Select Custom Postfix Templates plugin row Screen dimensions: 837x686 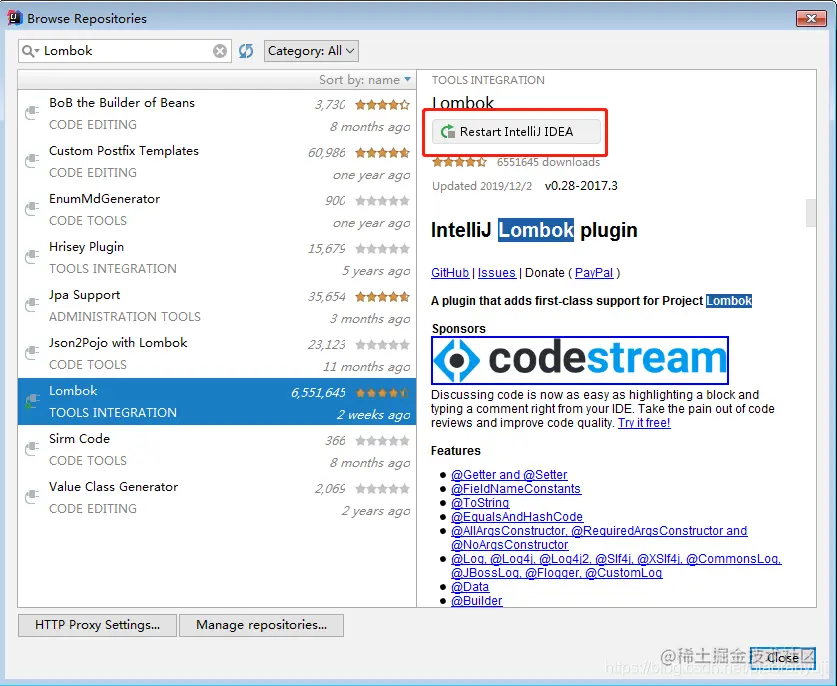pos(217,161)
